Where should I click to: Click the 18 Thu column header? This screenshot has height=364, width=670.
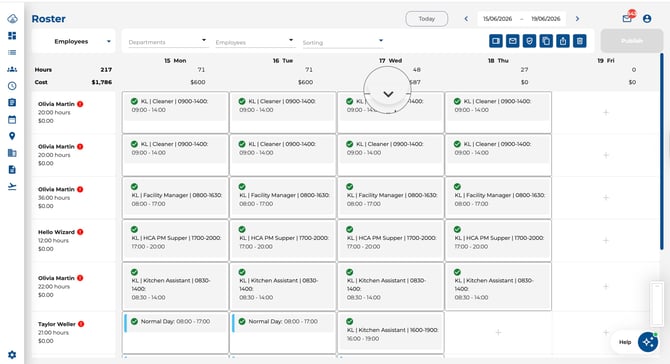click(498, 61)
